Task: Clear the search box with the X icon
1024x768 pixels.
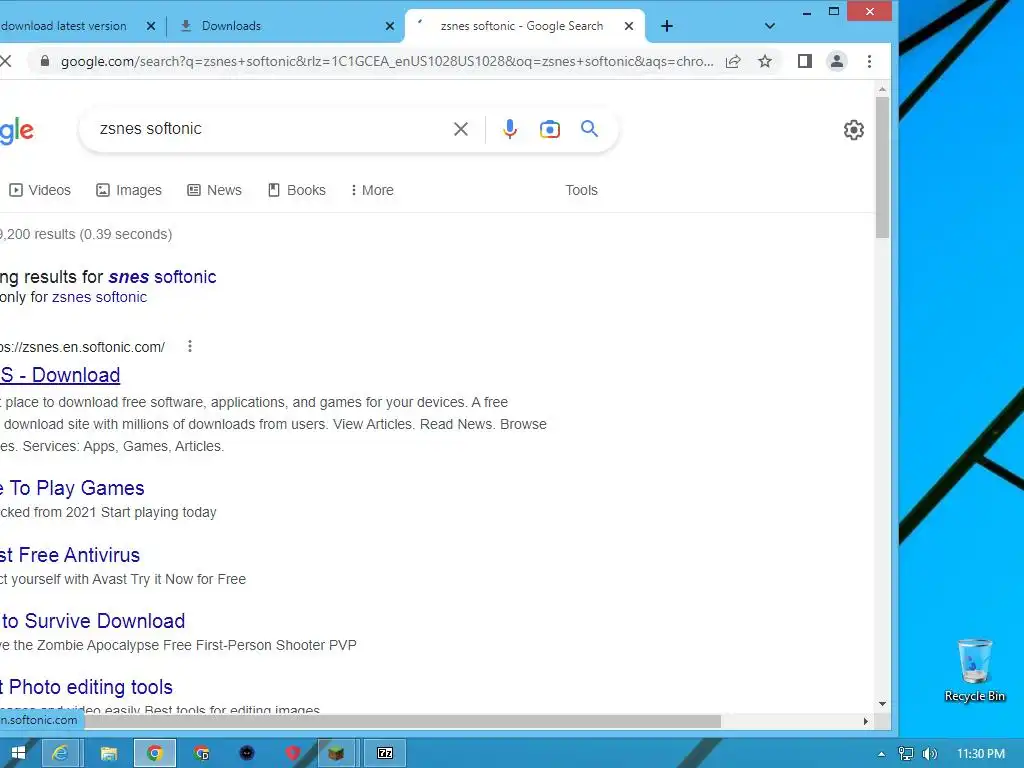Action: [460, 129]
